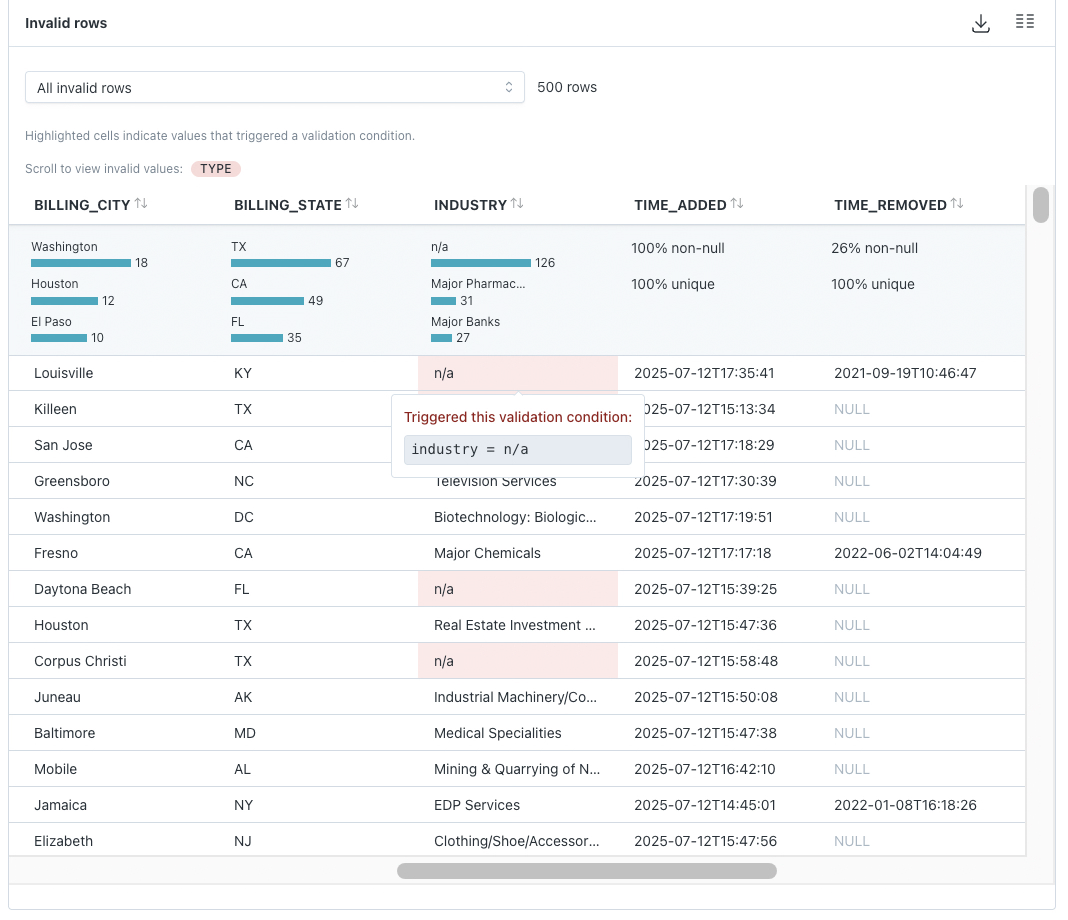Click the Mining & Quarrying of N... cell

coord(517,770)
